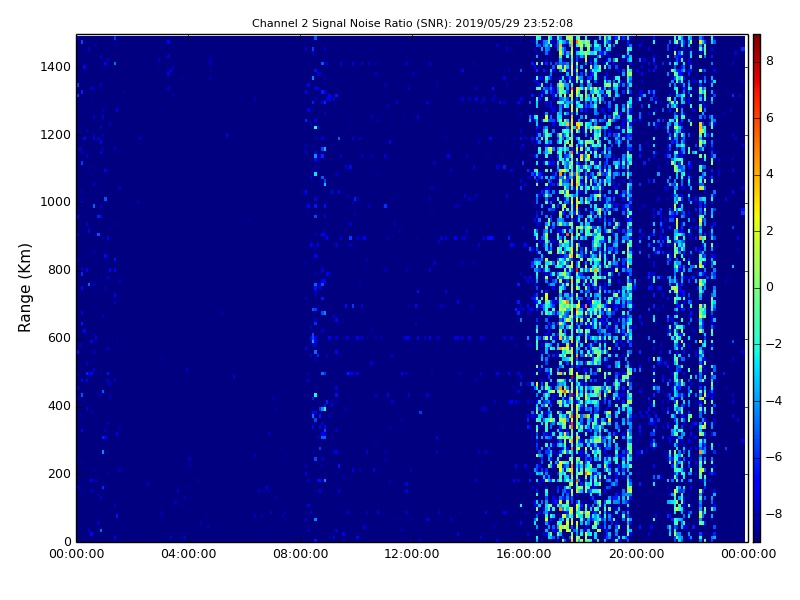
Task: Click the colorbar label 4
Action: coord(770,174)
